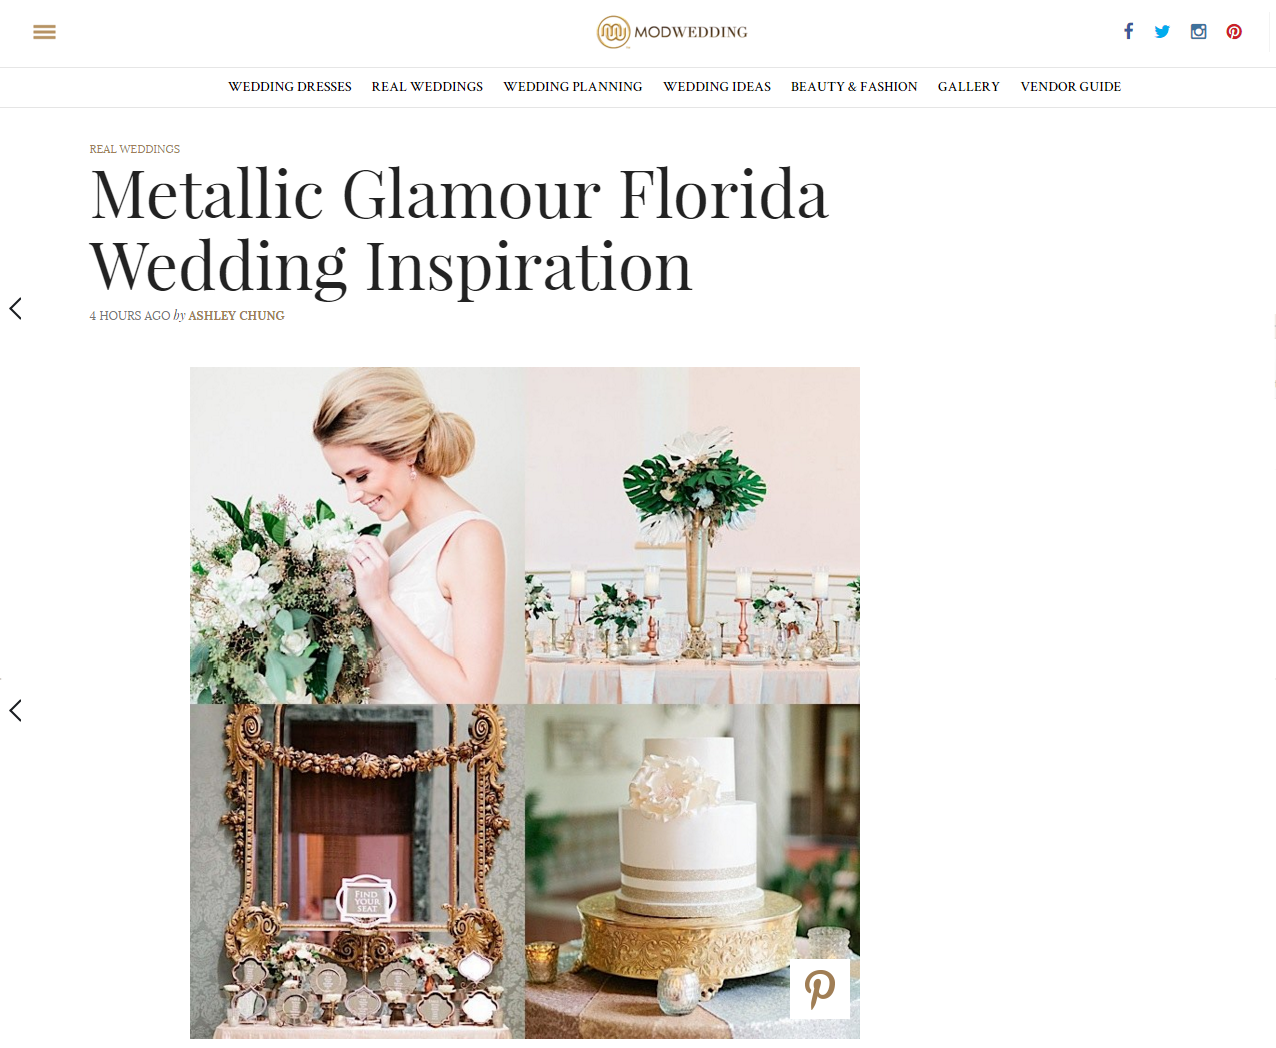Viewport: 1276px width, 1048px height.
Task: Open Real Weddings menu item
Action: [427, 87]
